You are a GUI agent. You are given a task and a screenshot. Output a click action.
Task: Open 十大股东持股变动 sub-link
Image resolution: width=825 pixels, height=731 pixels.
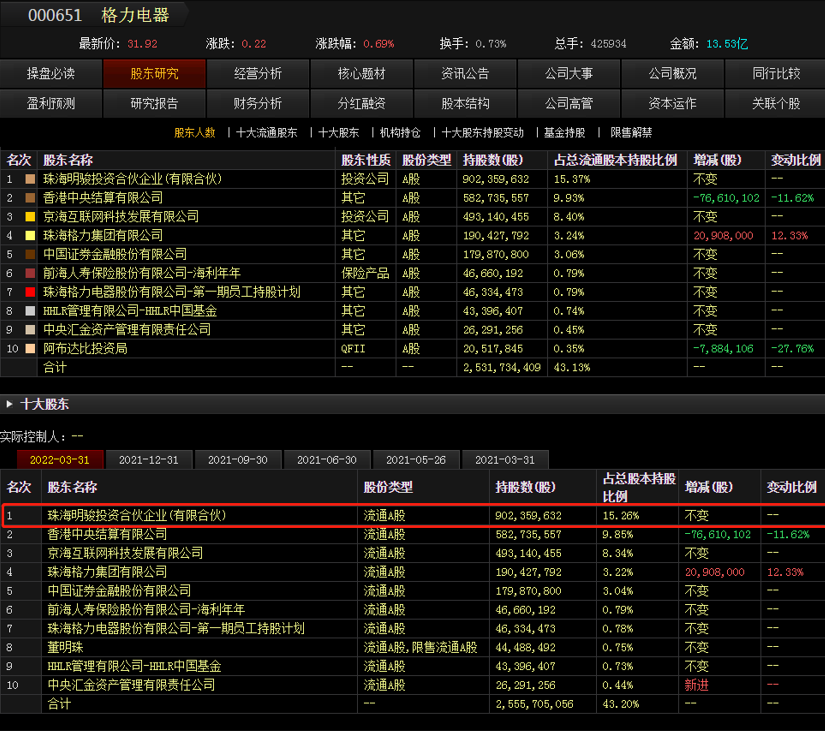coord(483,133)
